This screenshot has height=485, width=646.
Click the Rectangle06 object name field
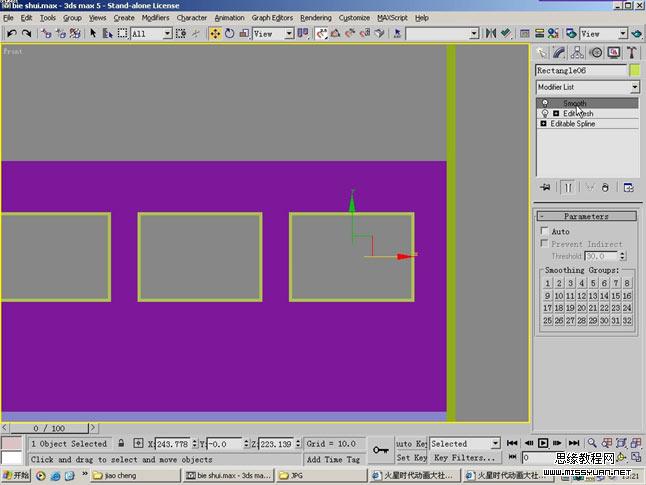(x=581, y=70)
